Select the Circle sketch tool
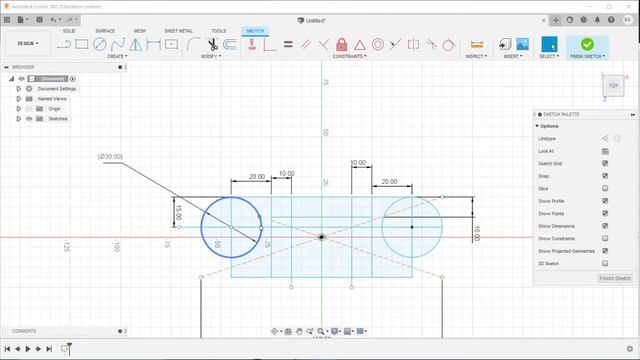Screen dimensions: 640x360 point(100,44)
